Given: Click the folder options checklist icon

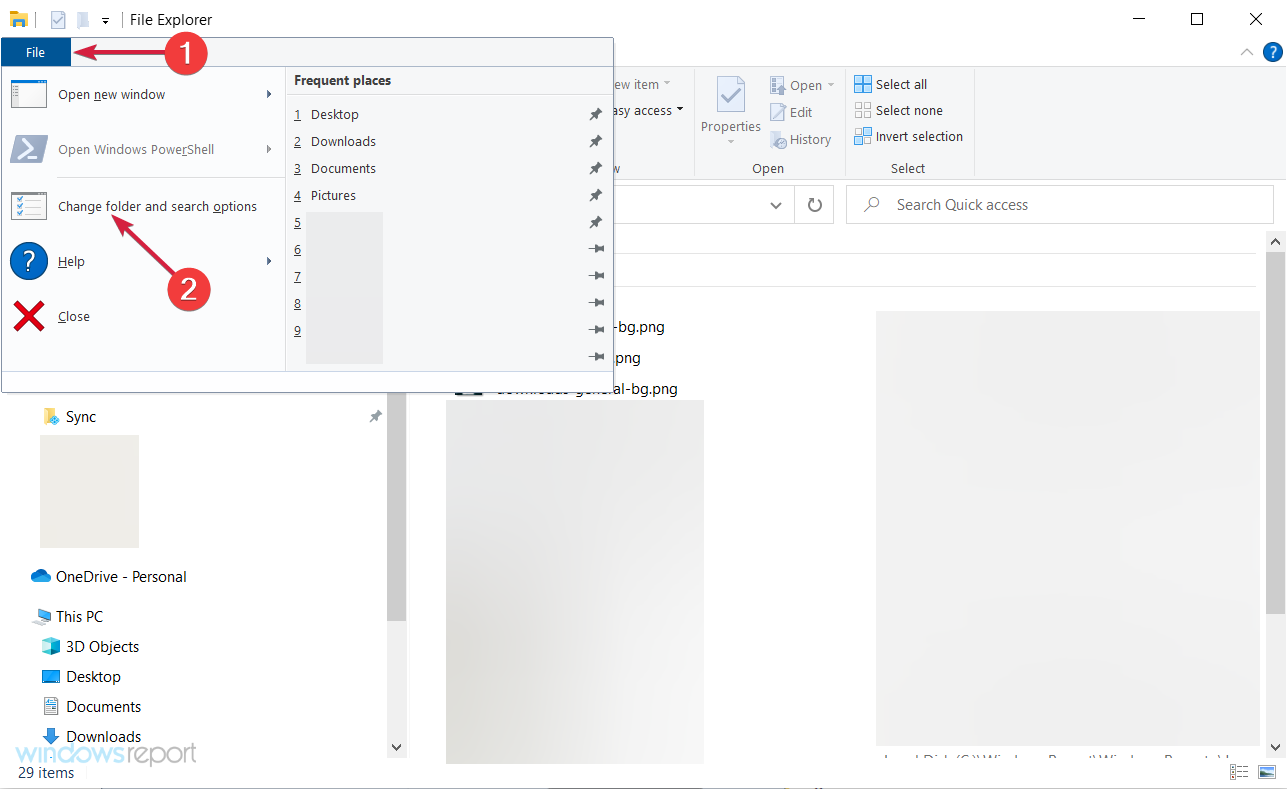Looking at the screenshot, I should [x=29, y=206].
